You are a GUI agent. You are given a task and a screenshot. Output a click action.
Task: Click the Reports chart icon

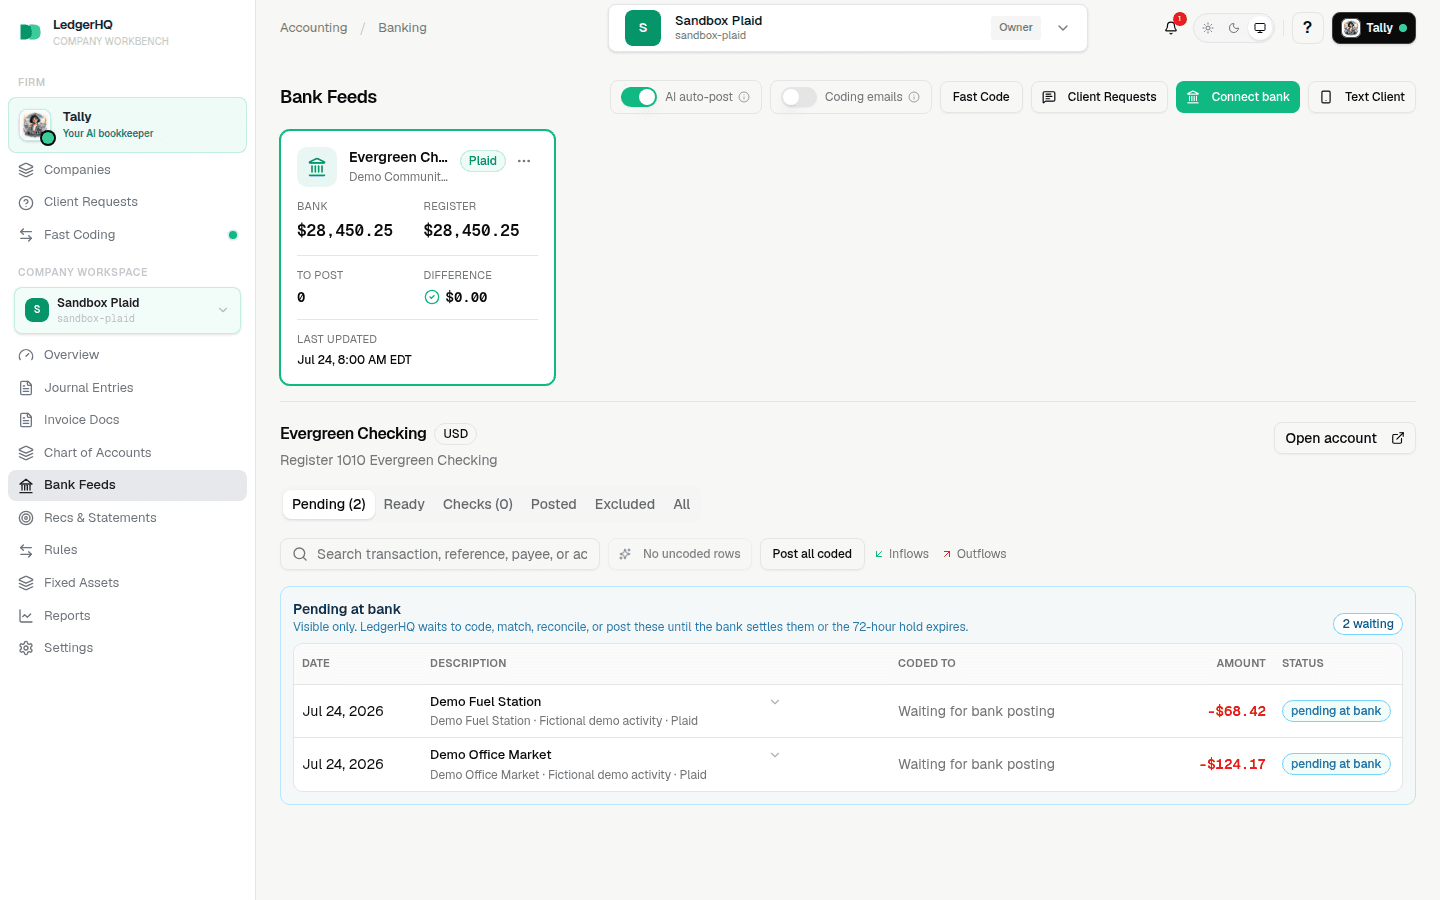[x=26, y=616]
